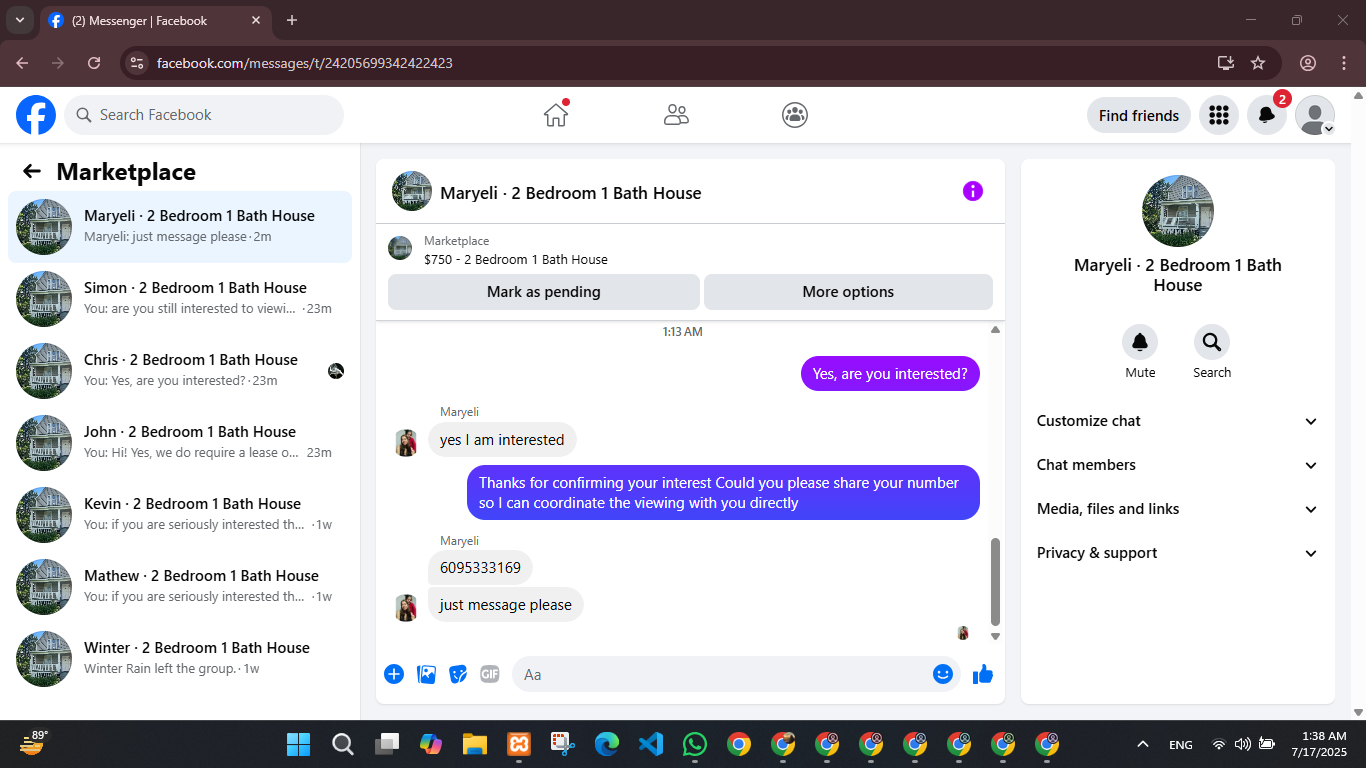Bookmark this page with the star icon
The width and height of the screenshot is (1366, 768).
(x=1258, y=63)
